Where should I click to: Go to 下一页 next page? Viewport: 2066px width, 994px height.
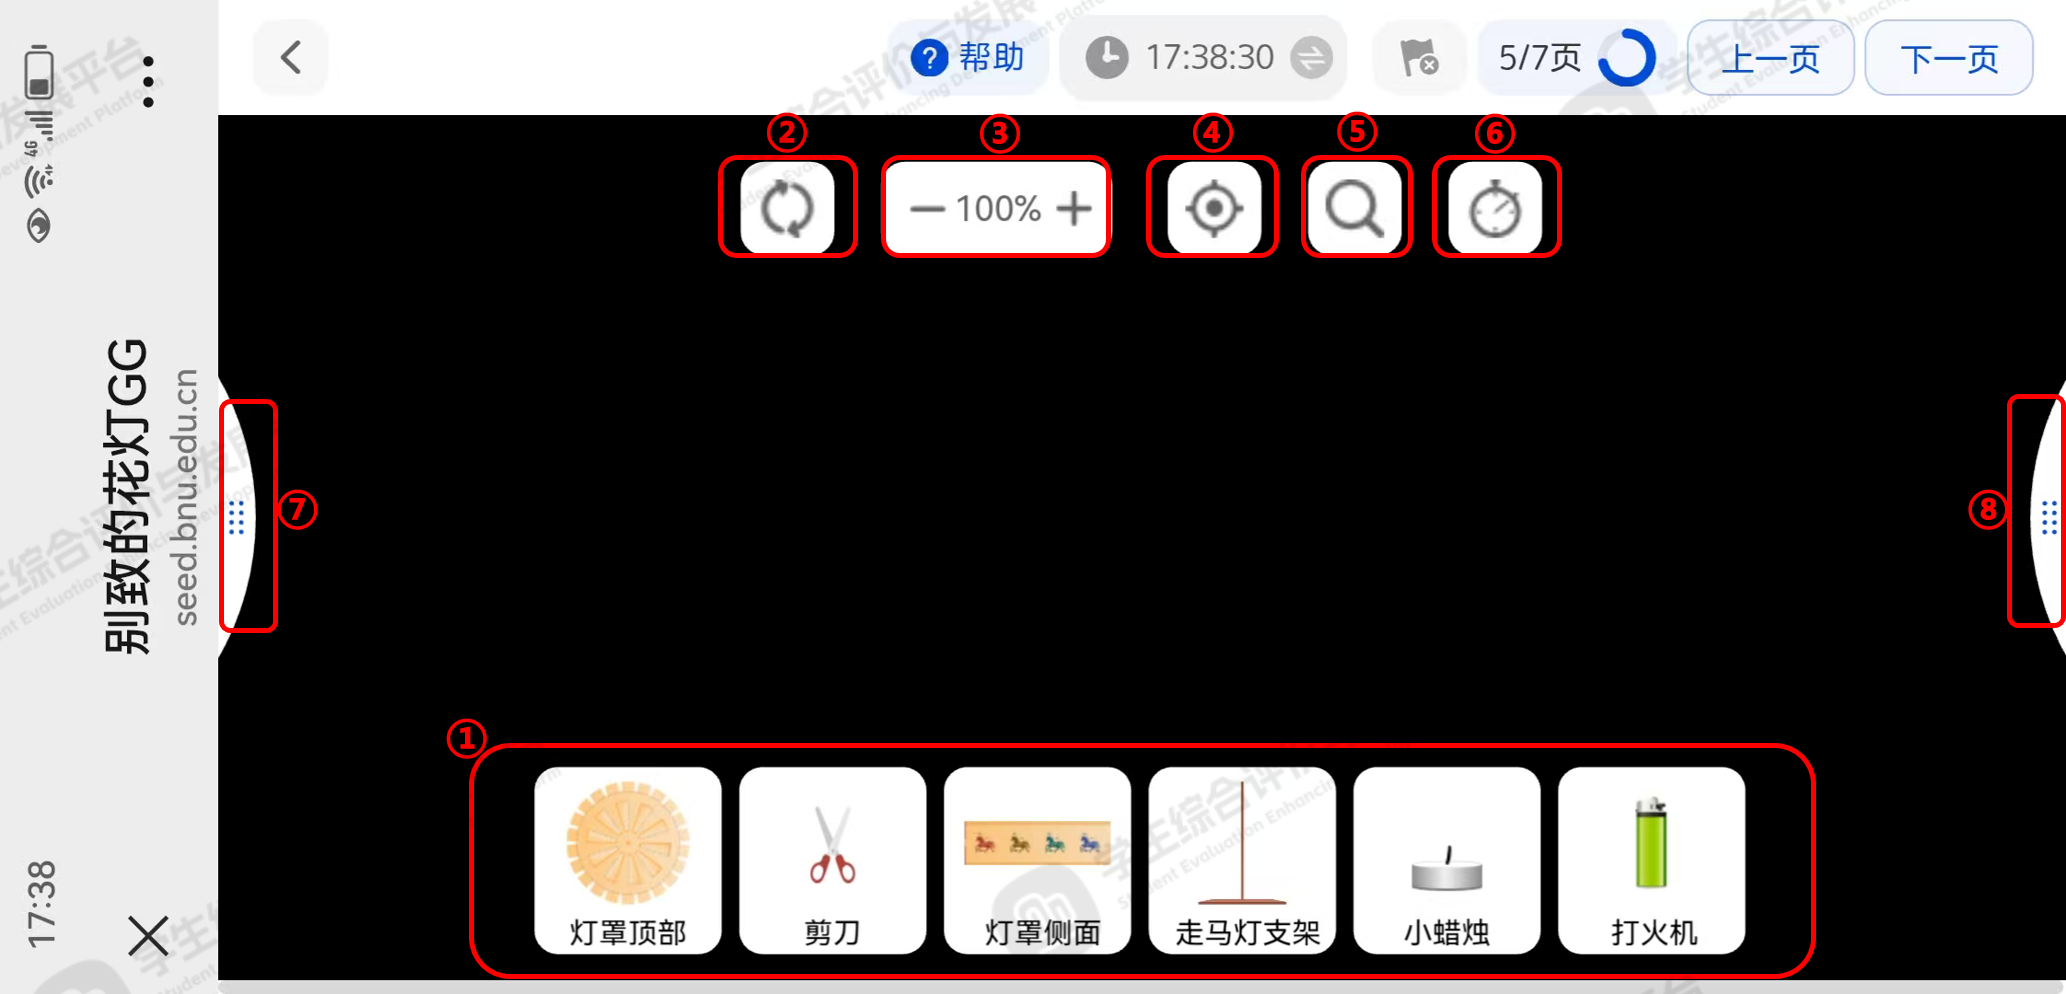pos(1949,58)
